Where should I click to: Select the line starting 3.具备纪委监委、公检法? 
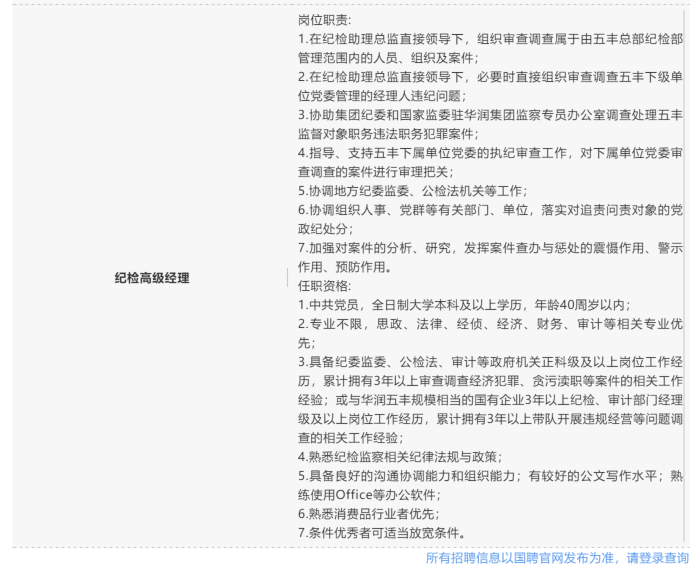pos(490,362)
